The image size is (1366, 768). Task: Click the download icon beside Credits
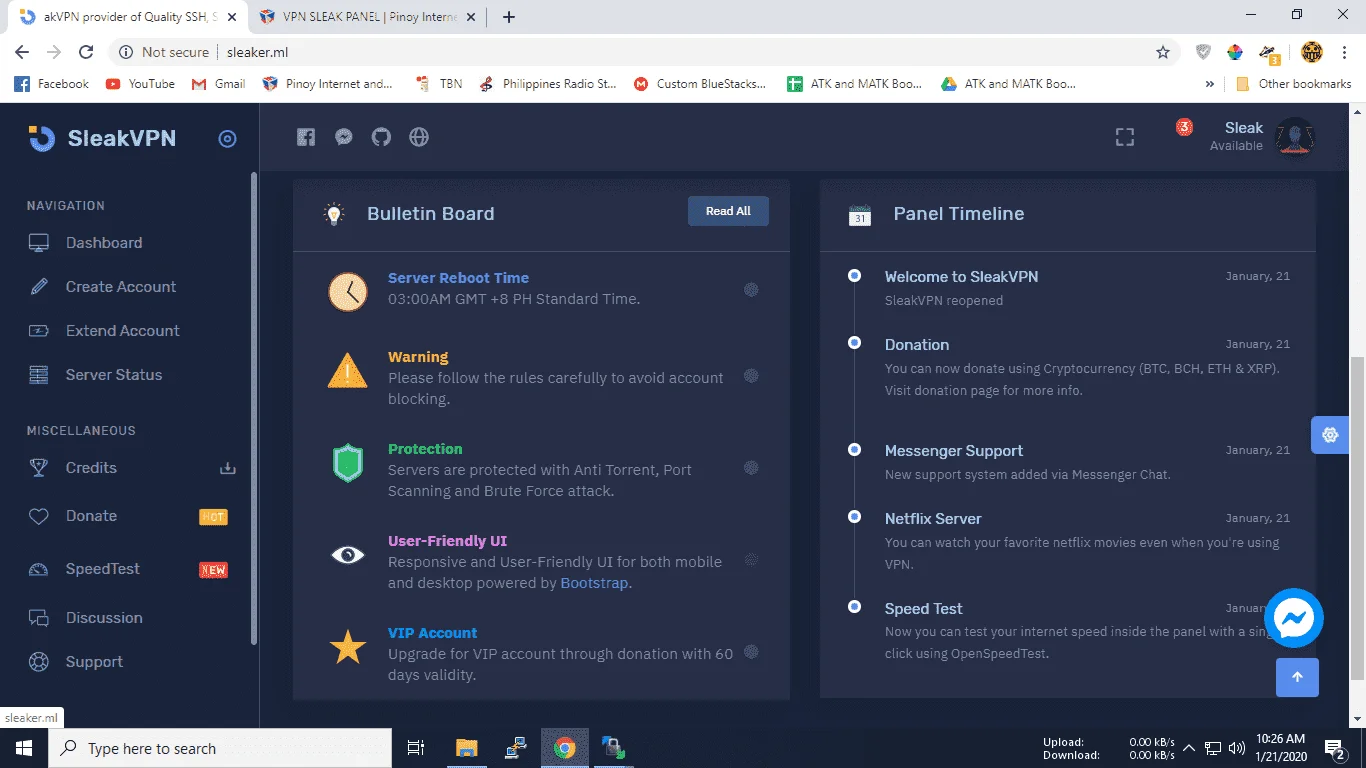(x=227, y=468)
